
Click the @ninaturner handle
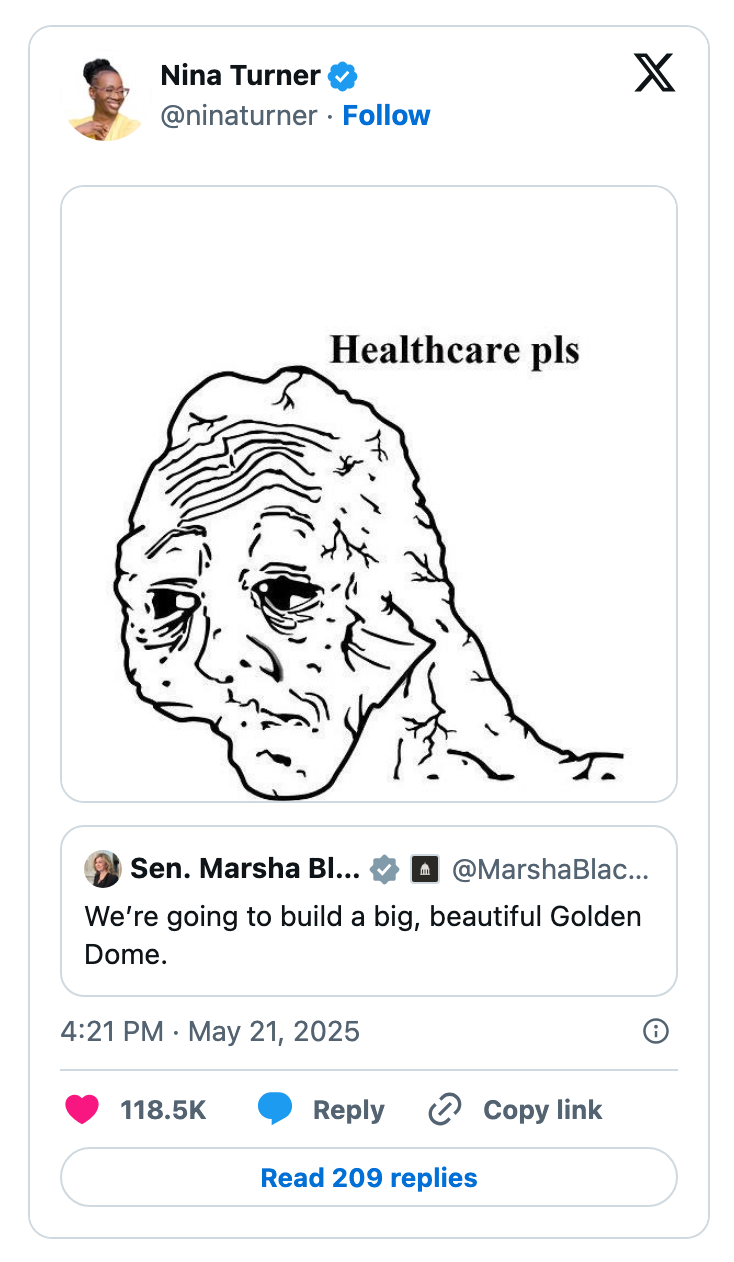click(240, 115)
